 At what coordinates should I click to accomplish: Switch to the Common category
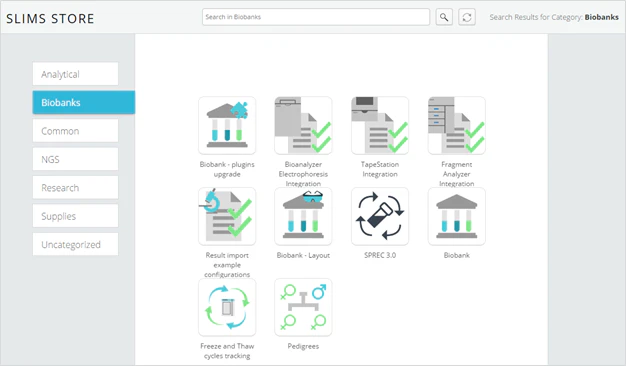[75, 131]
